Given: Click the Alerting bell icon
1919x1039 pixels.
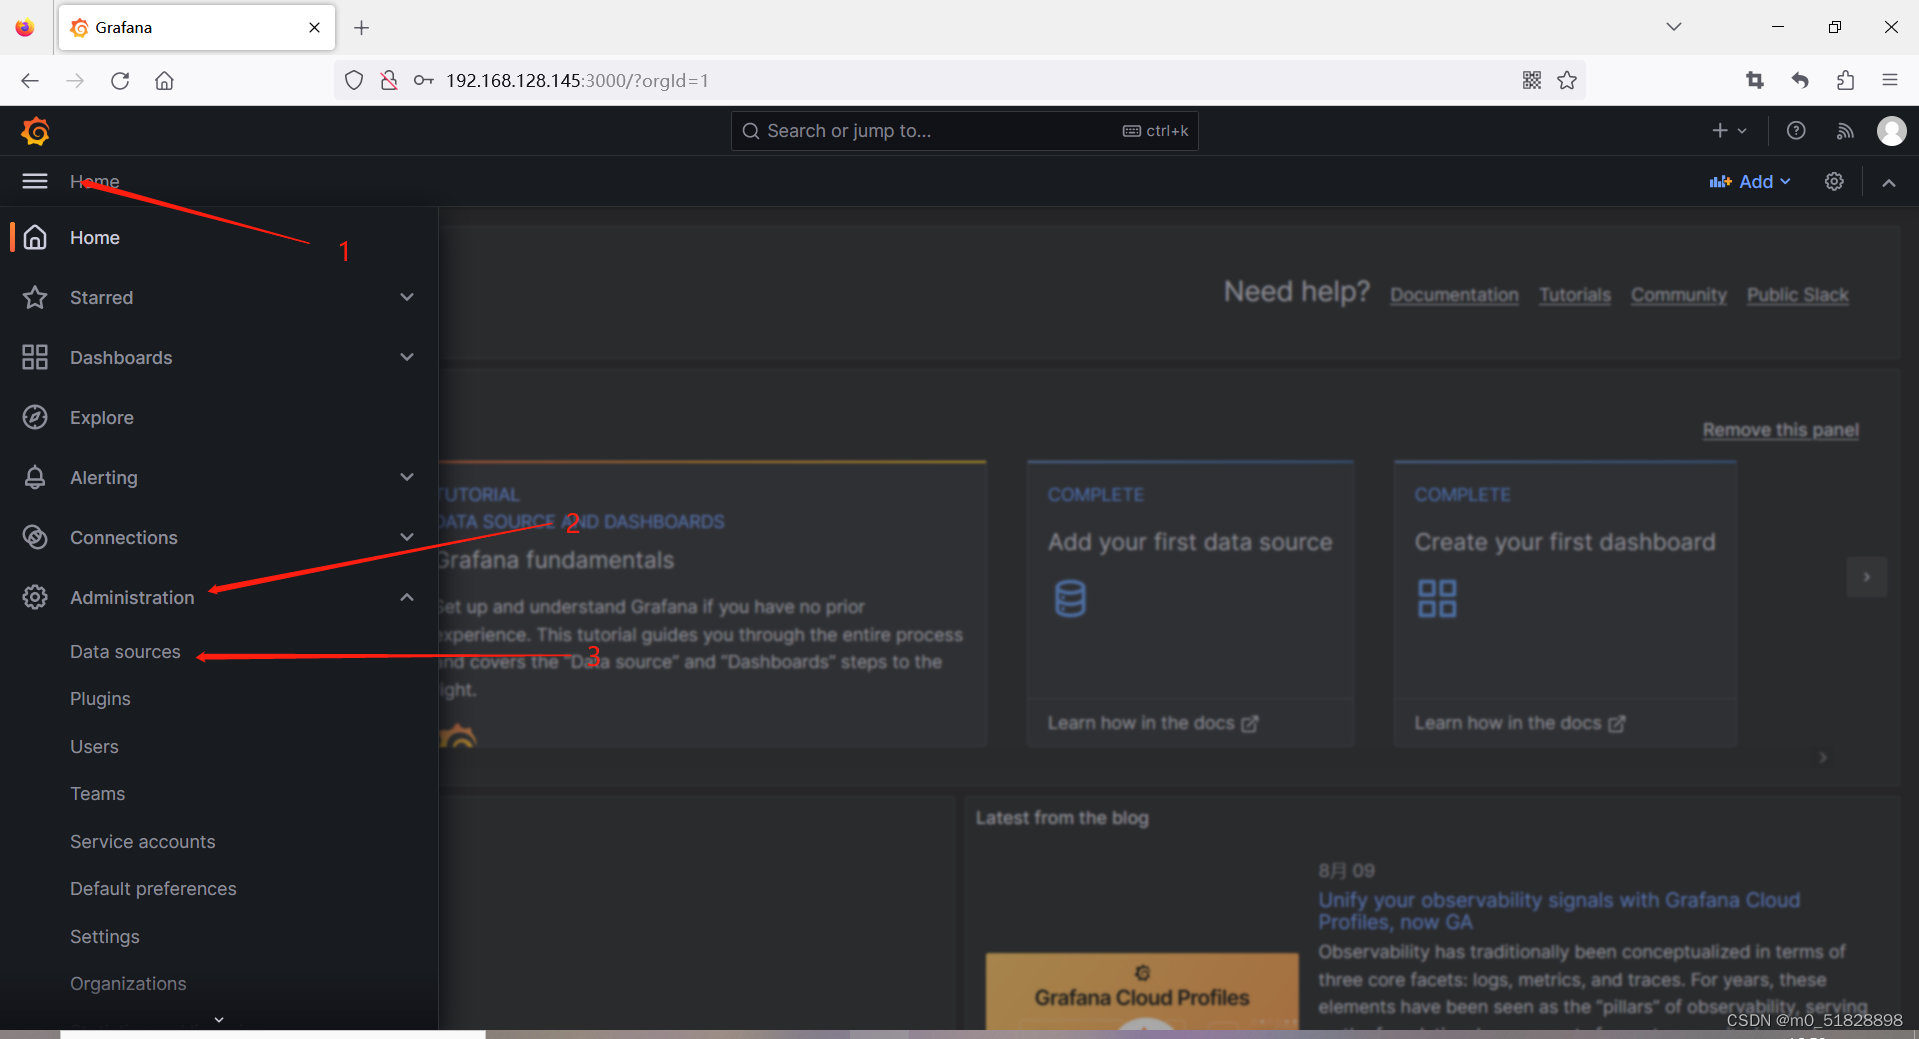Looking at the screenshot, I should (35, 477).
